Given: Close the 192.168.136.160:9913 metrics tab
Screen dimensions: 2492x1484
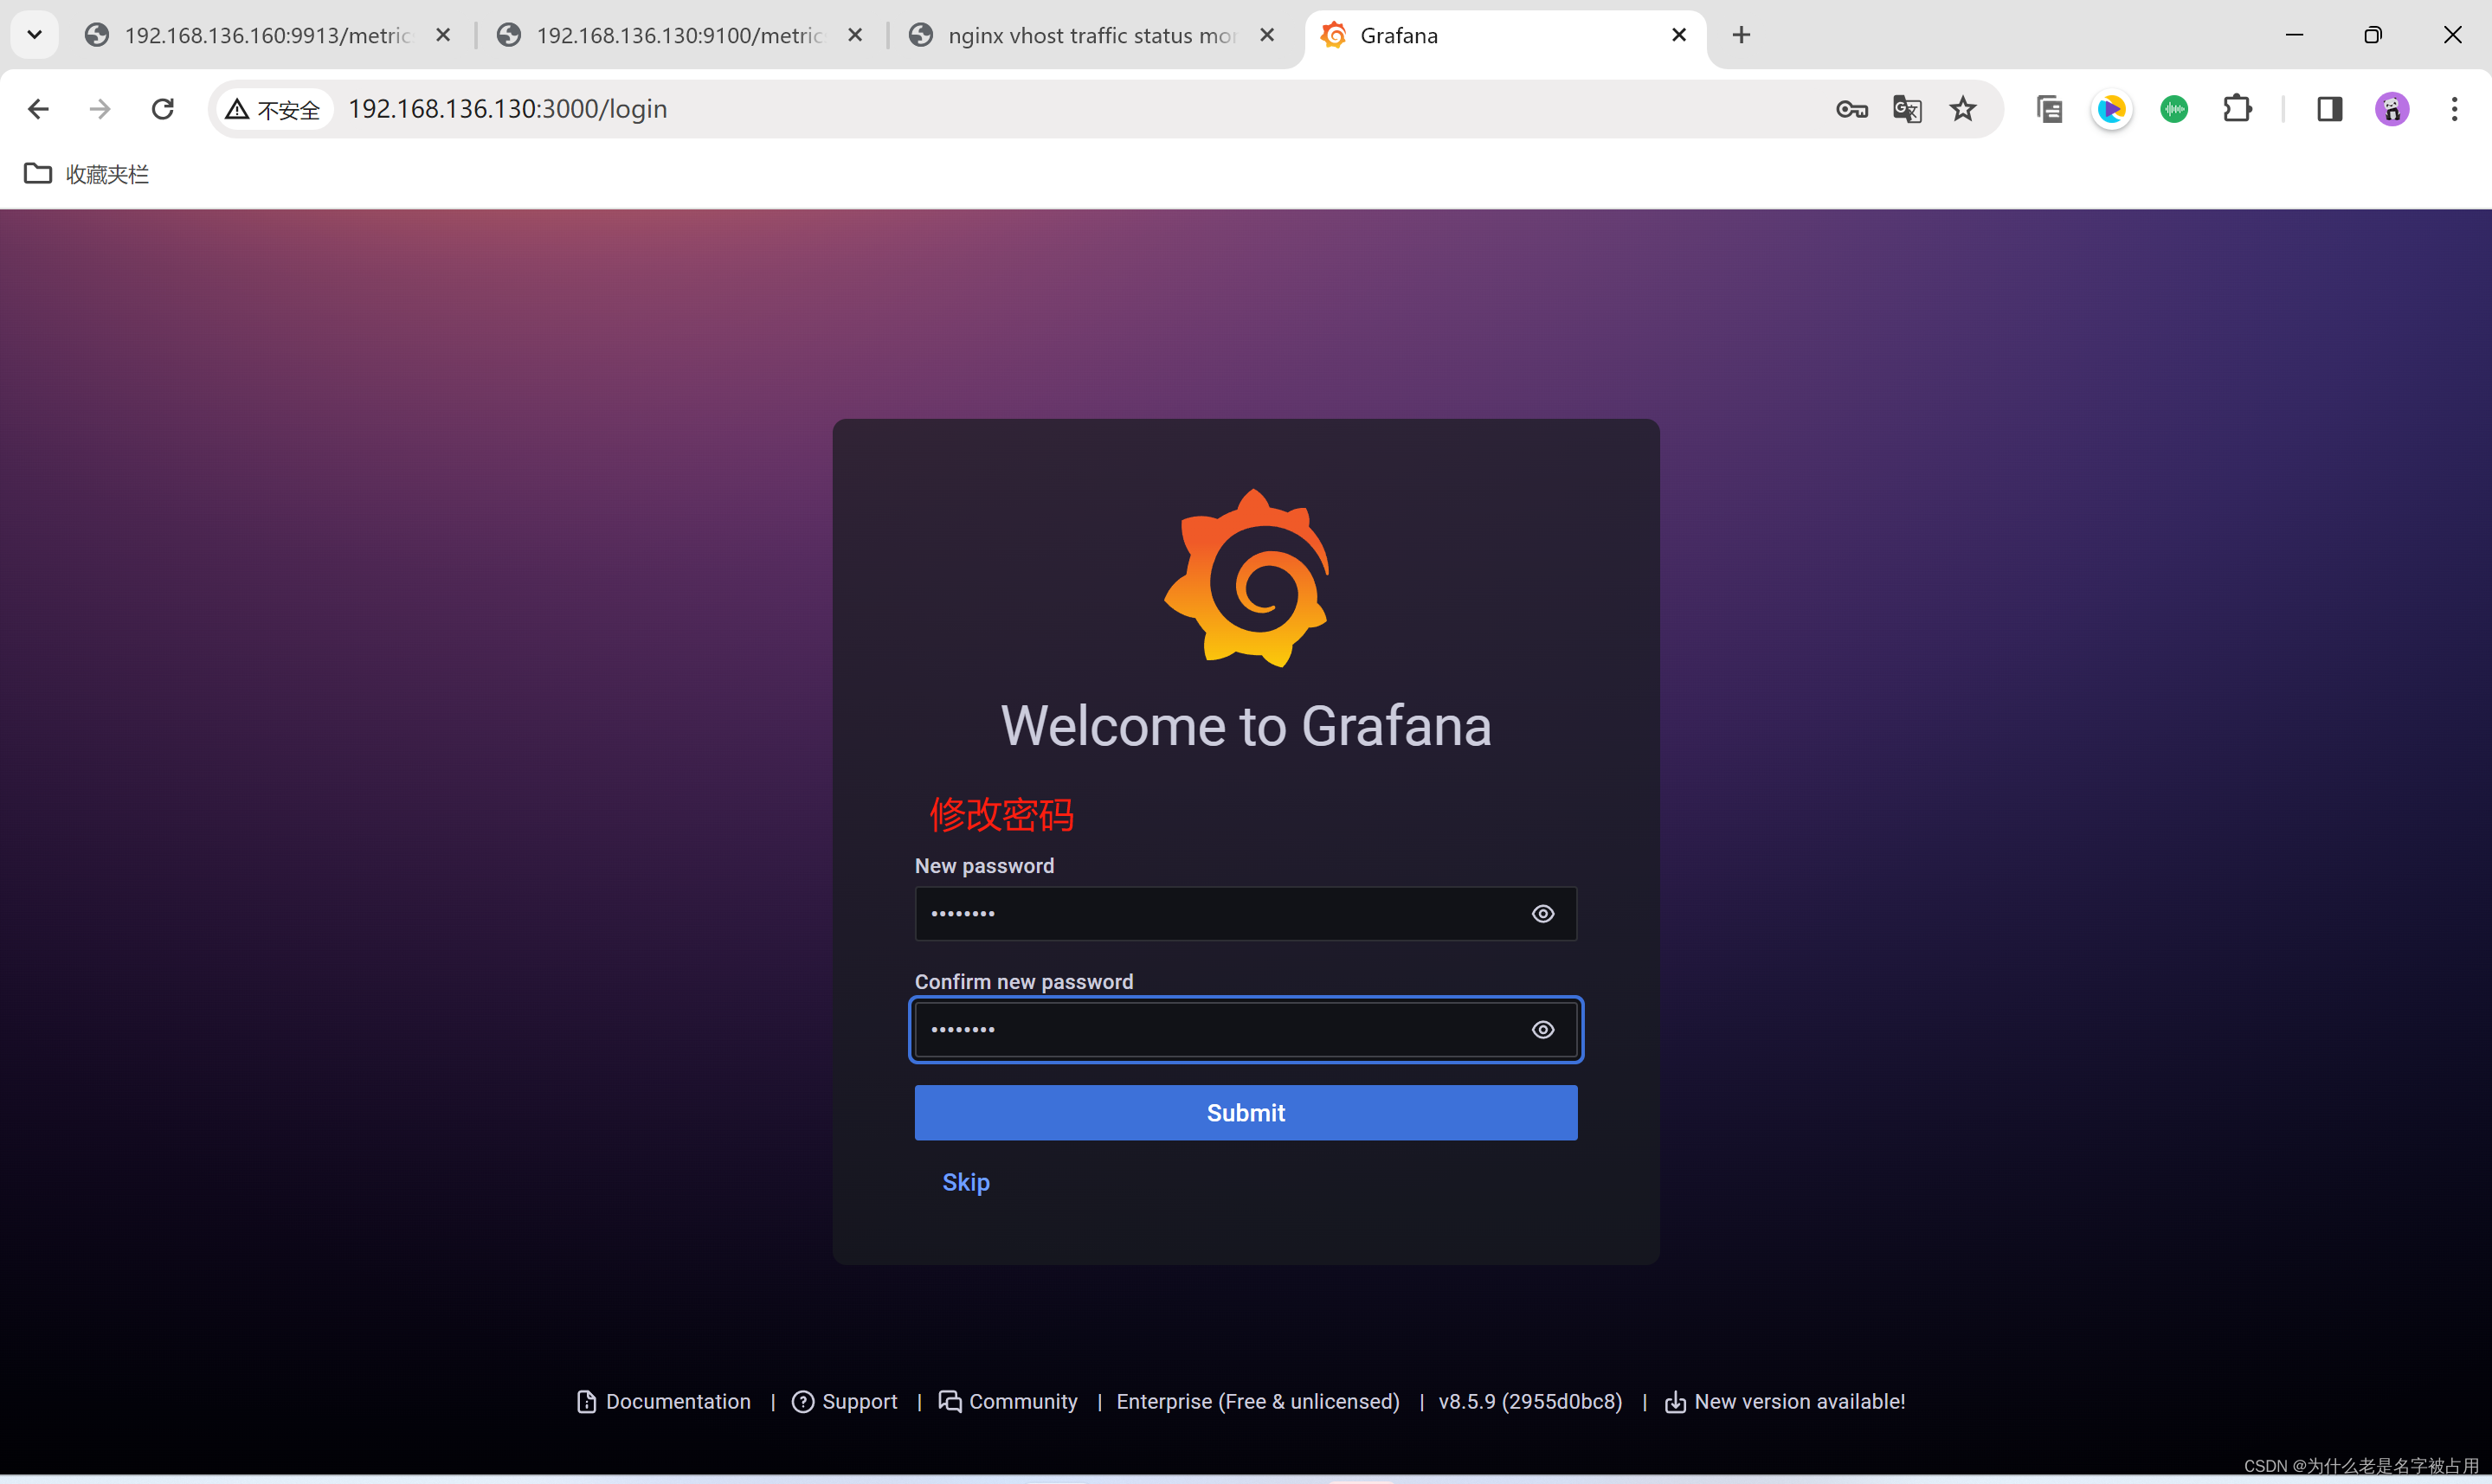Looking at the screenshot, I should (x=444, y=36).
